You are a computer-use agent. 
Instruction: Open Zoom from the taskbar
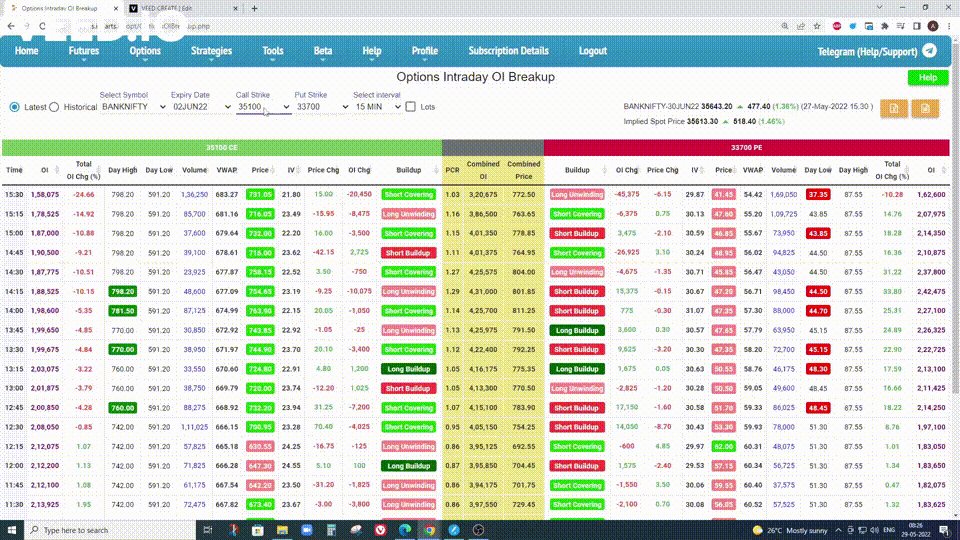pos(307,530)
